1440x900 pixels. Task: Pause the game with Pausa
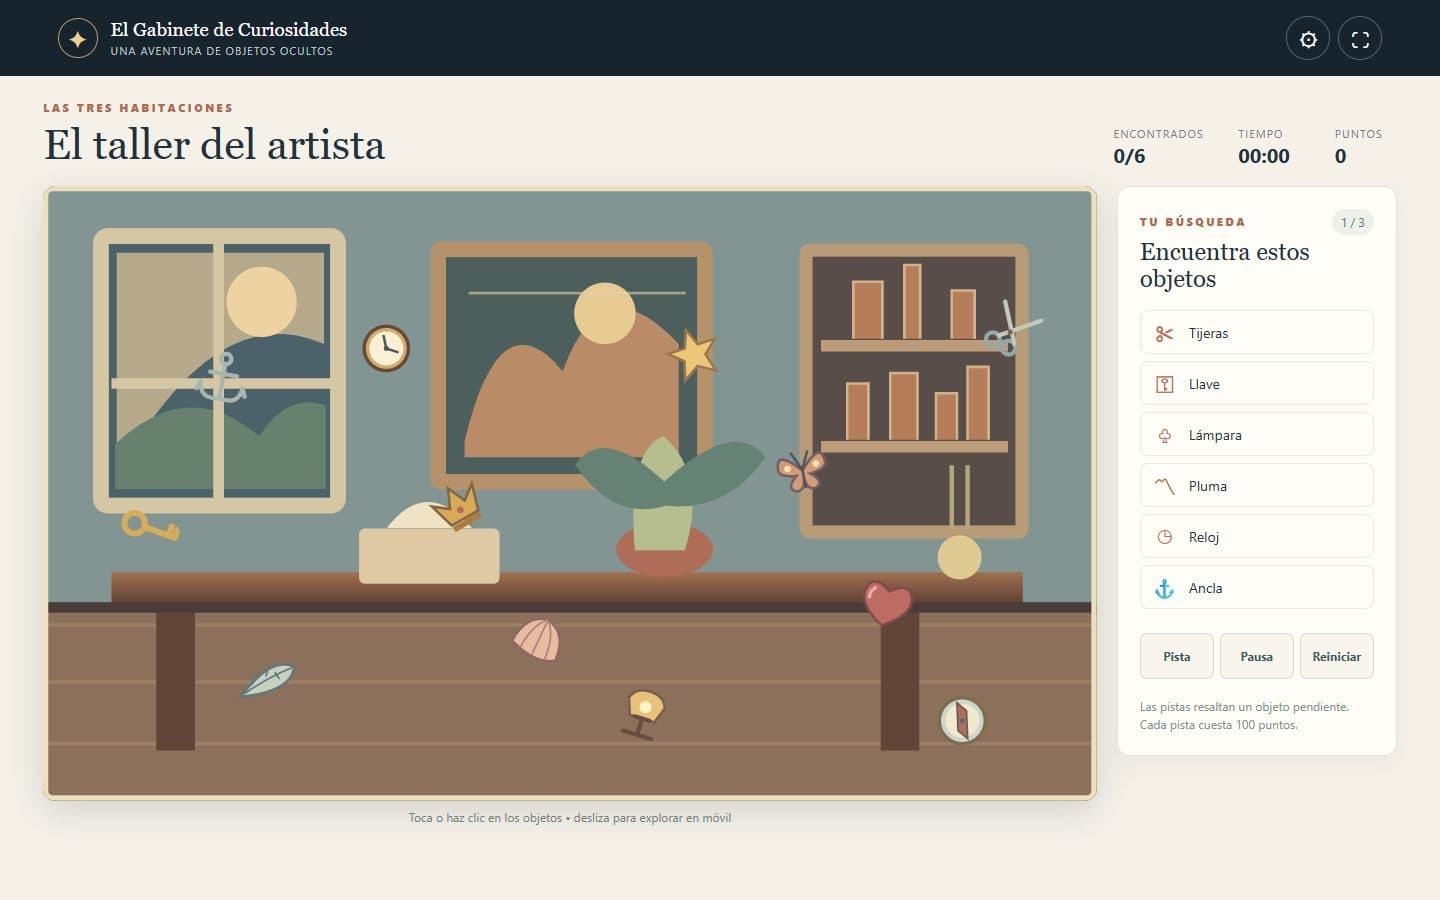[x=1257, y=656]
